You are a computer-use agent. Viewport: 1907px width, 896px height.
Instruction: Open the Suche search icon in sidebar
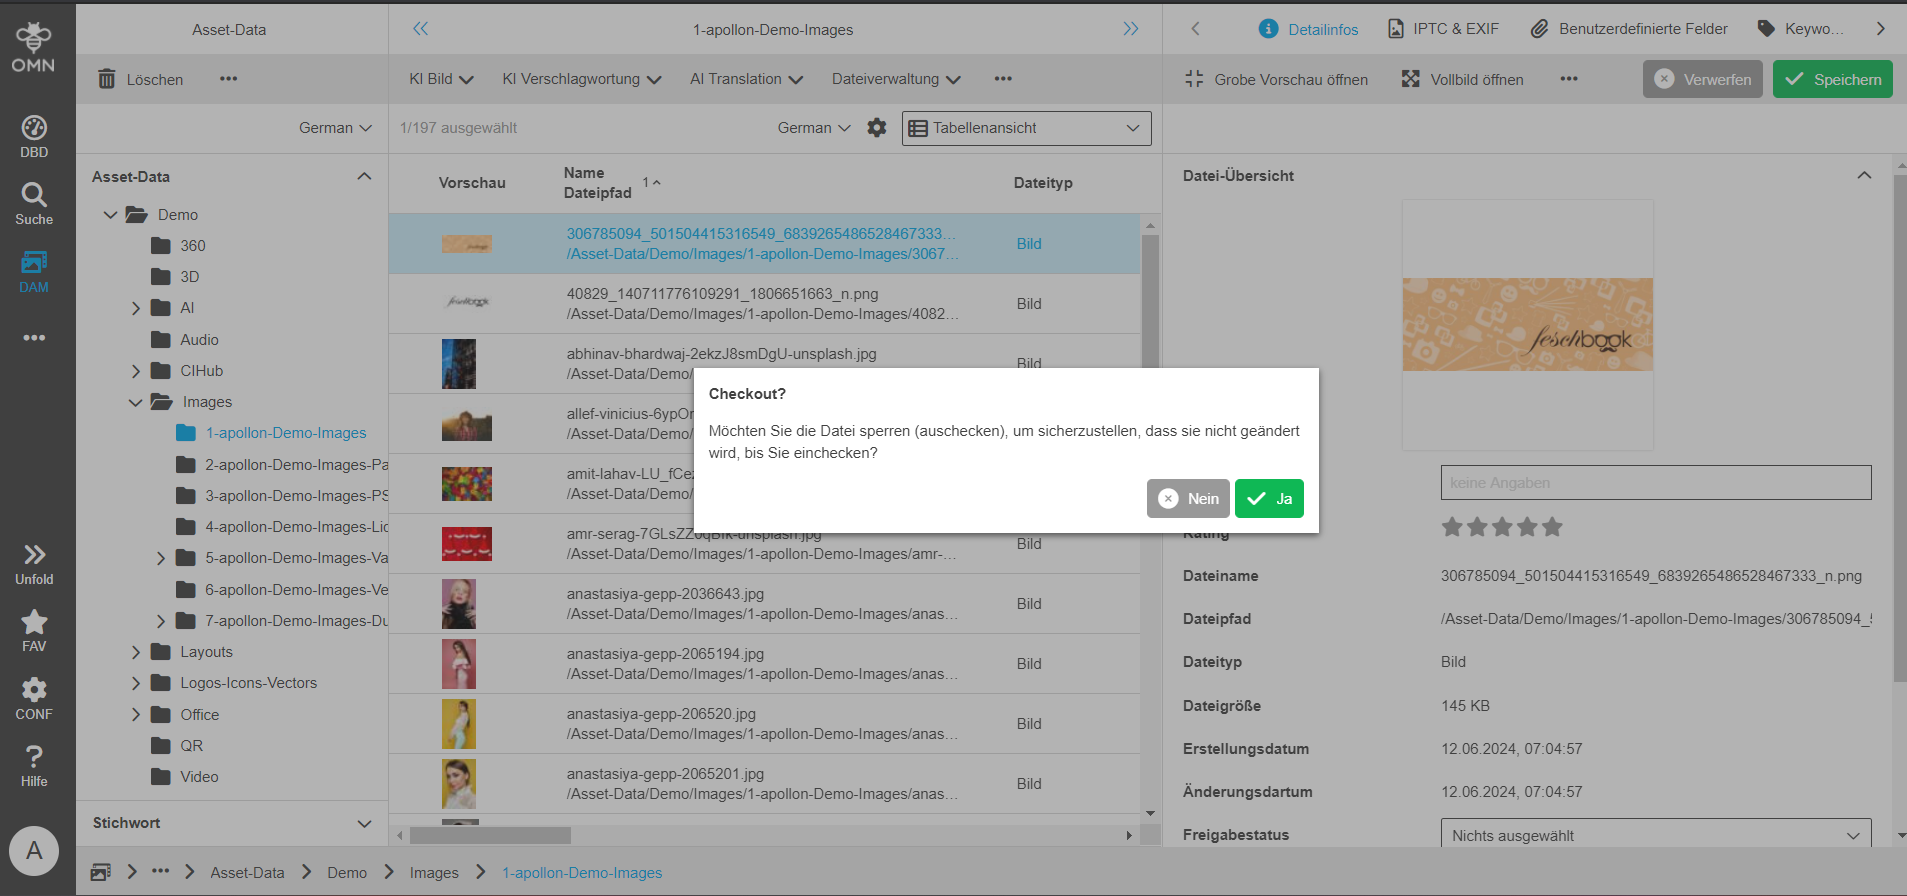(34, 204)
